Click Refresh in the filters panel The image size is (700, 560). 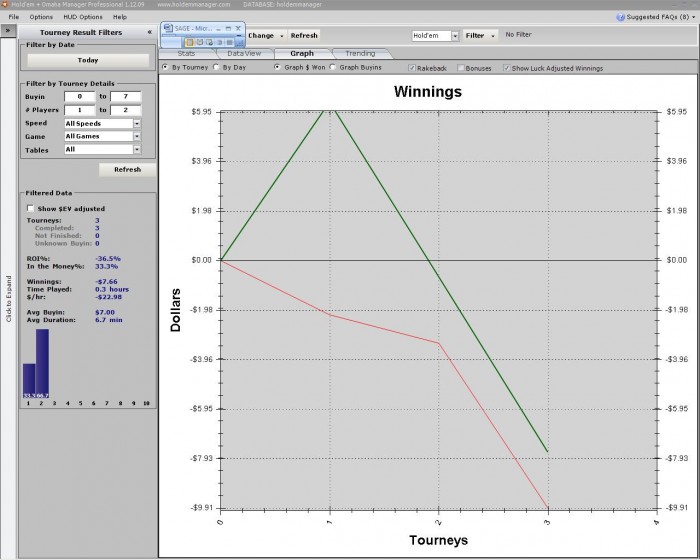(x=127, y=170)
